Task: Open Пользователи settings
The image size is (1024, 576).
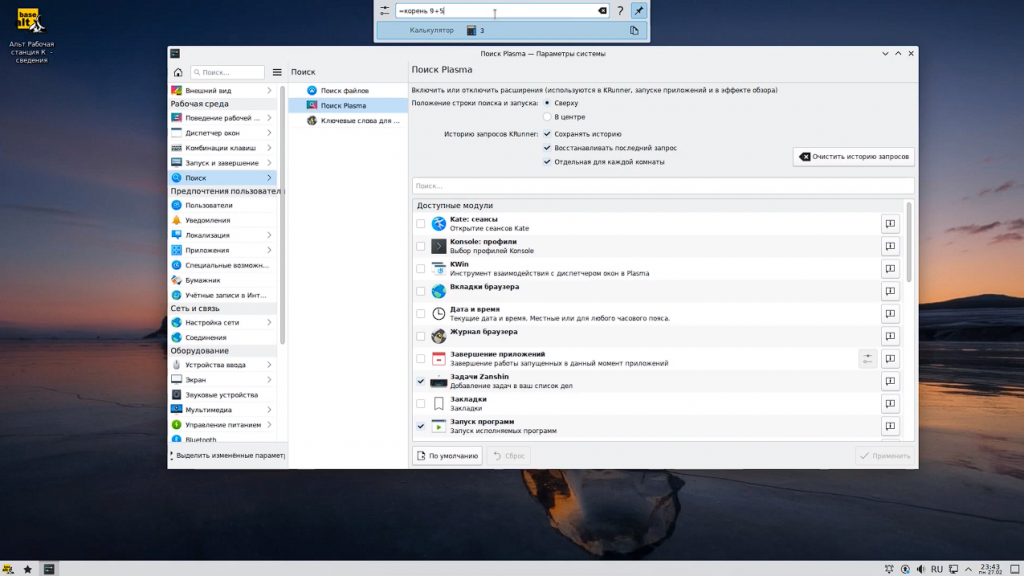Action: pyautogui.click(x=223, y=205)
